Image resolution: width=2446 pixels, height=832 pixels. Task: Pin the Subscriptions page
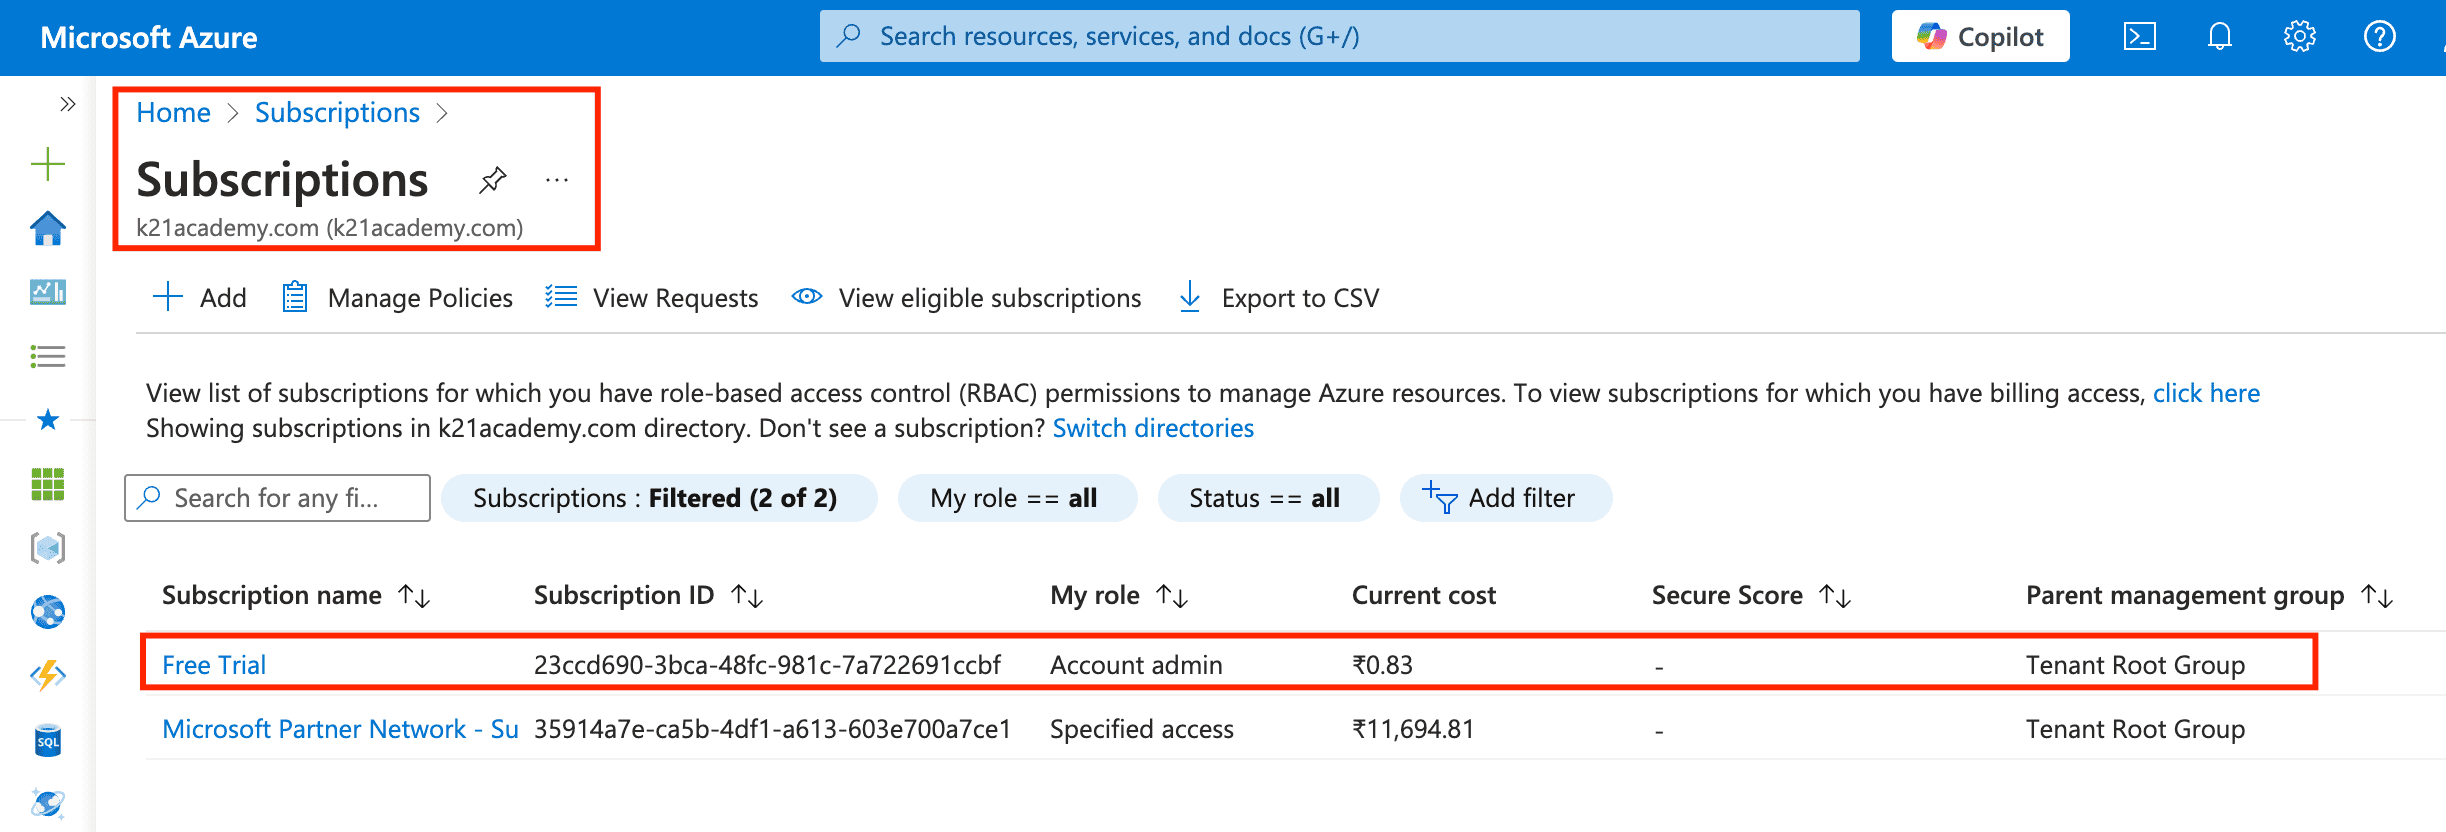pyautogui.click(x=492, y=180)
